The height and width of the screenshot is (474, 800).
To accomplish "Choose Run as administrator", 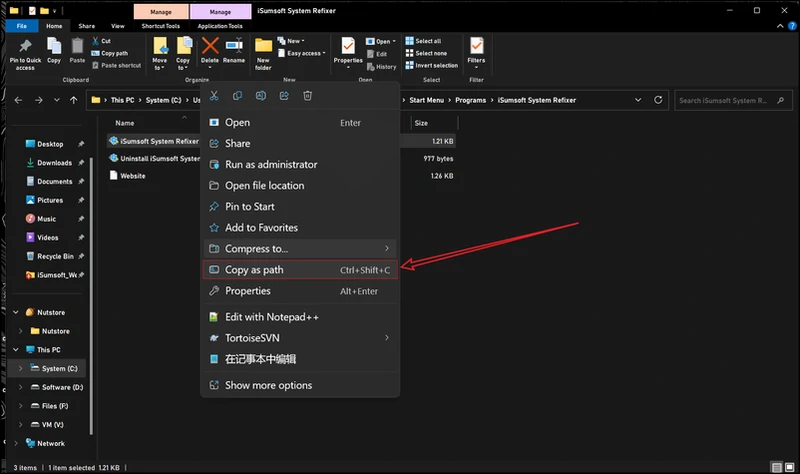I will pyautogui.click(x=270, y=164).
